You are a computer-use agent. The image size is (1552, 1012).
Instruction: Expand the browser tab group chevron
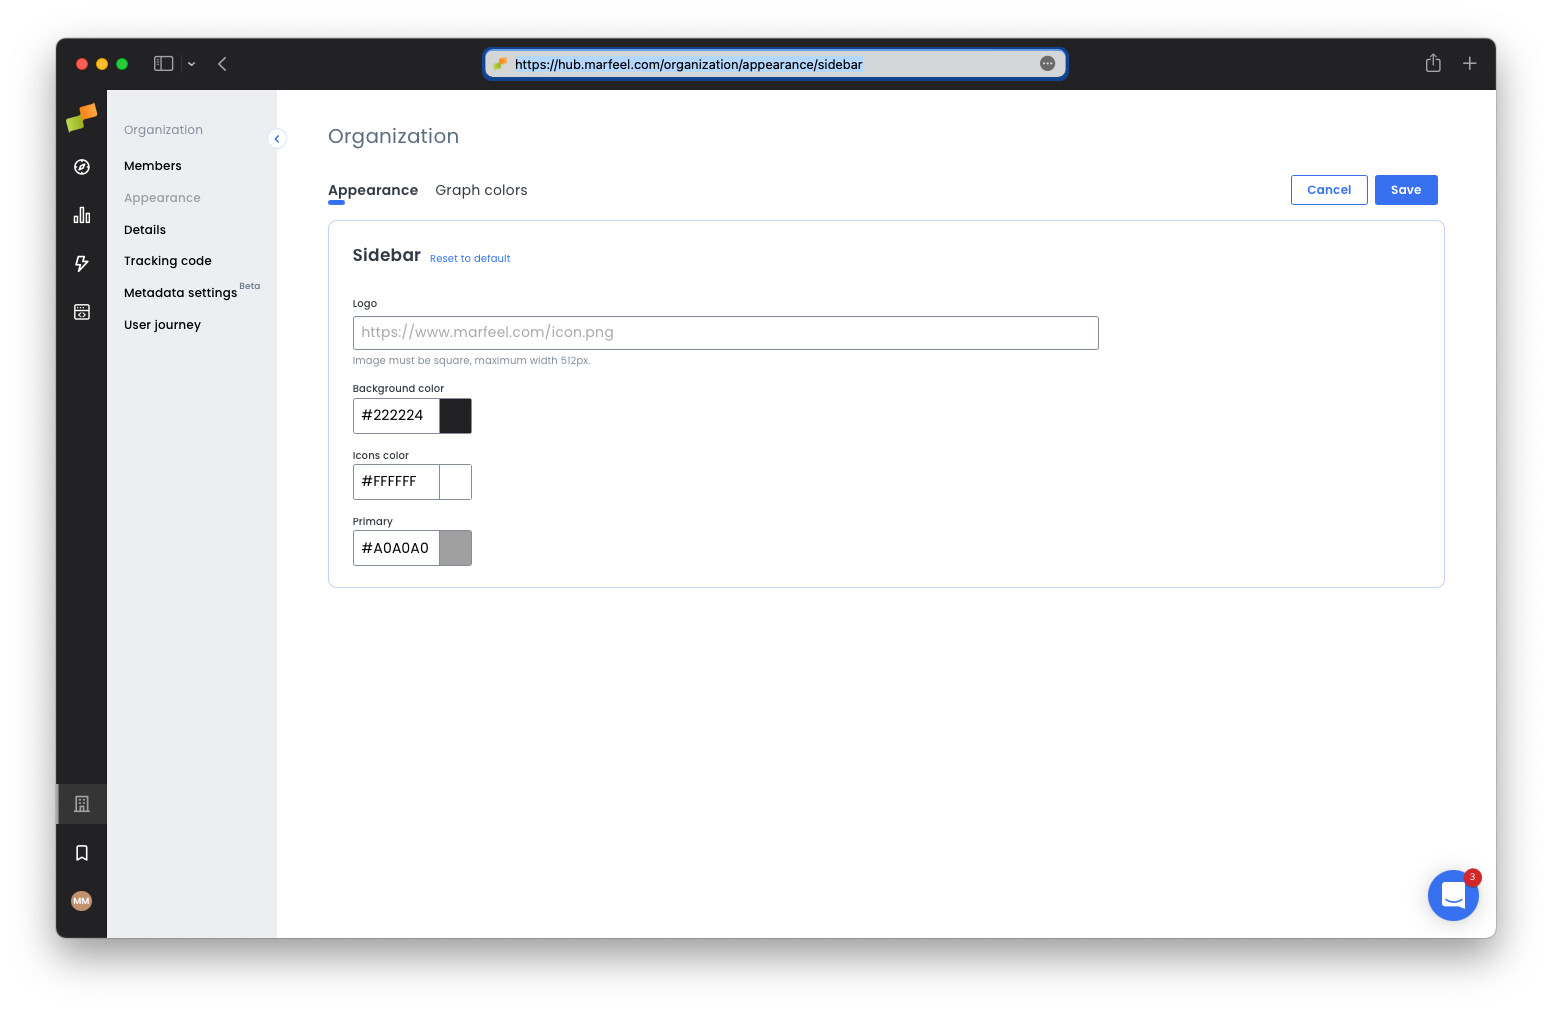pos(191,63)
